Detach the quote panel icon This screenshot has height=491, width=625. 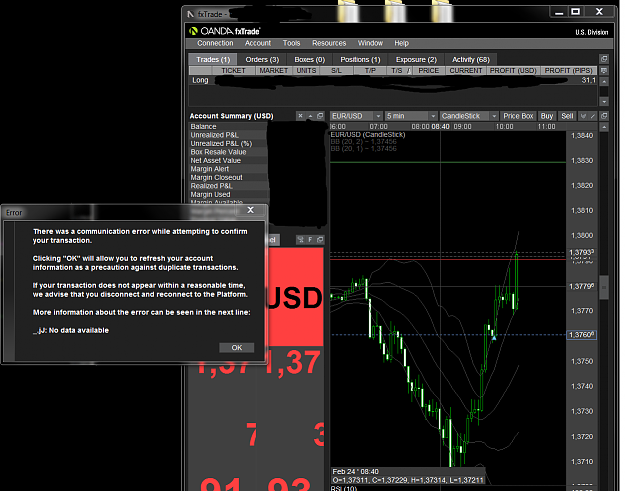(x=320, y=240)
